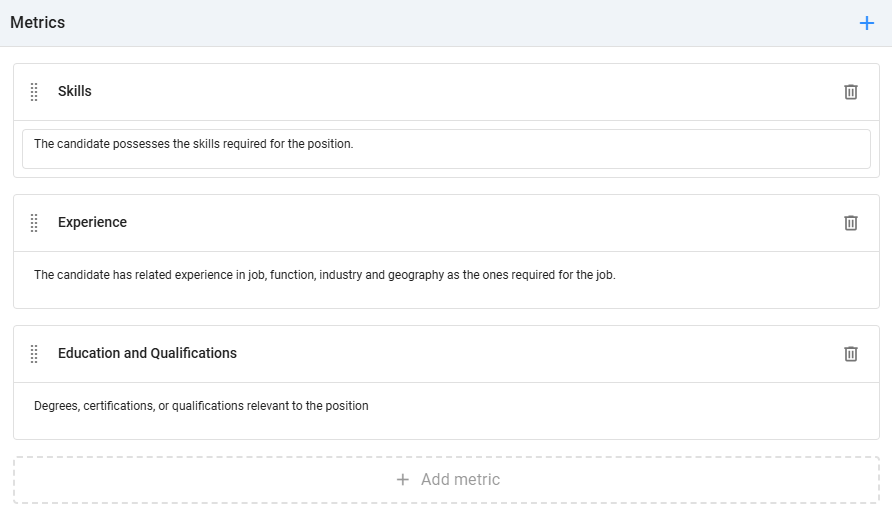Edit the Experience description text
The image size is (892, 516).
coord(325,275)
